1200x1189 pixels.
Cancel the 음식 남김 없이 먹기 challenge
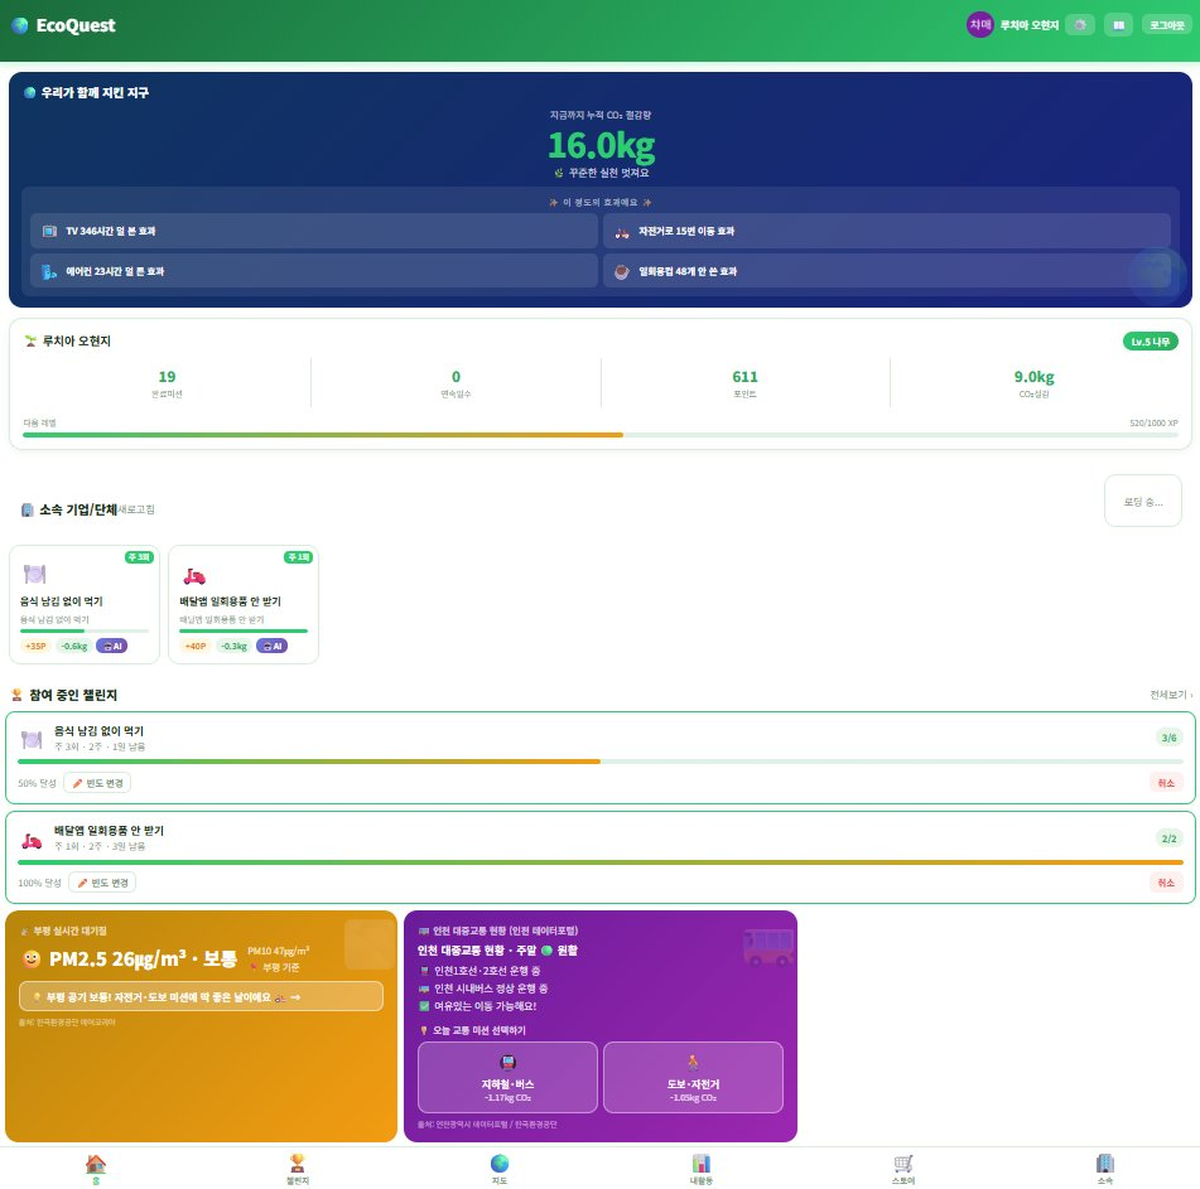1166,783
